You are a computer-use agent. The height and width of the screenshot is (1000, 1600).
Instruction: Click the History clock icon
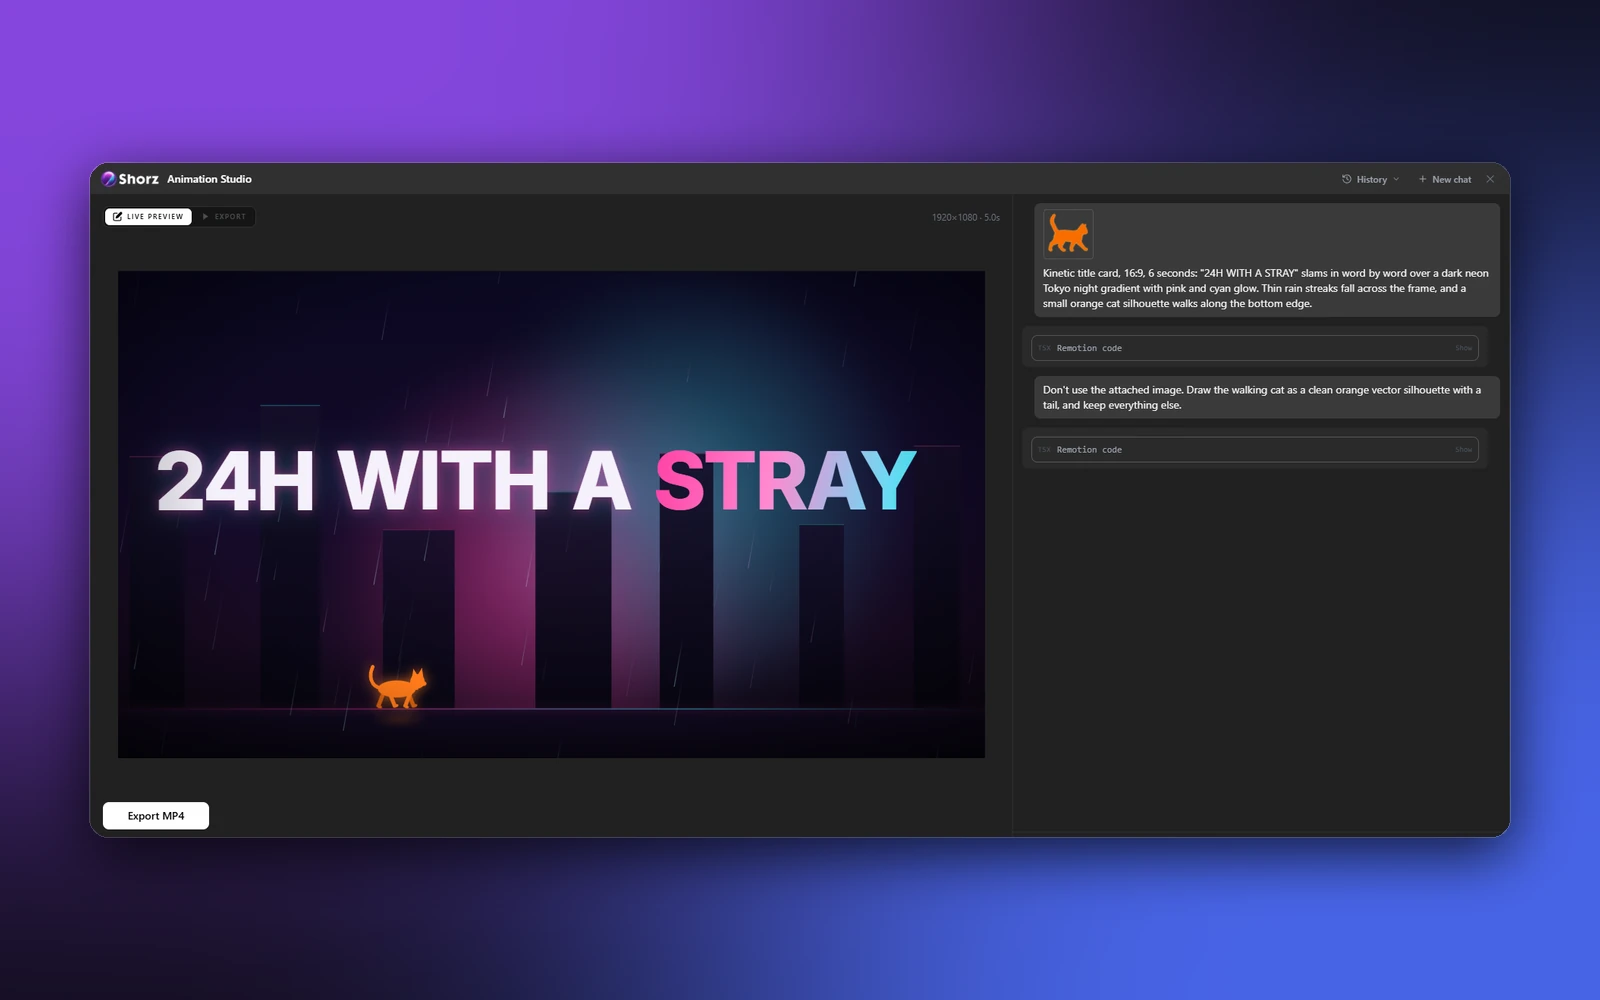[x=1346, y=179]
